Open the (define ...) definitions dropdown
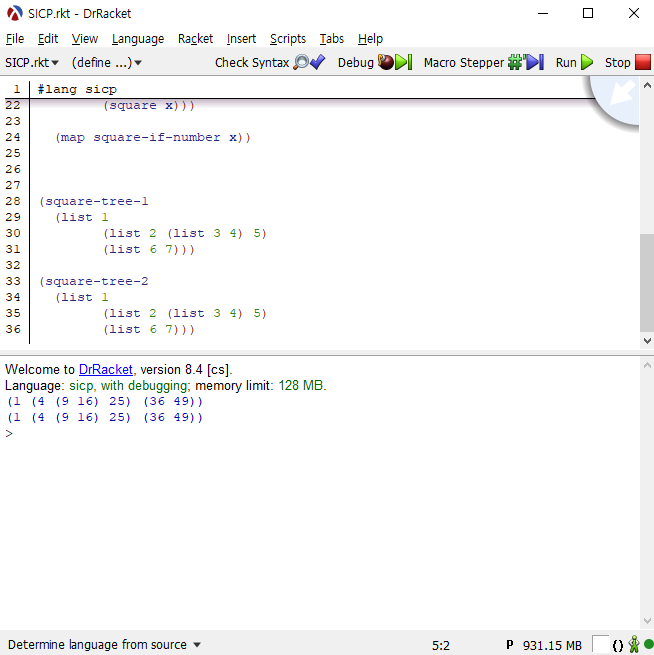The height and width of the screenshot is (655, 654). point(106,62)
